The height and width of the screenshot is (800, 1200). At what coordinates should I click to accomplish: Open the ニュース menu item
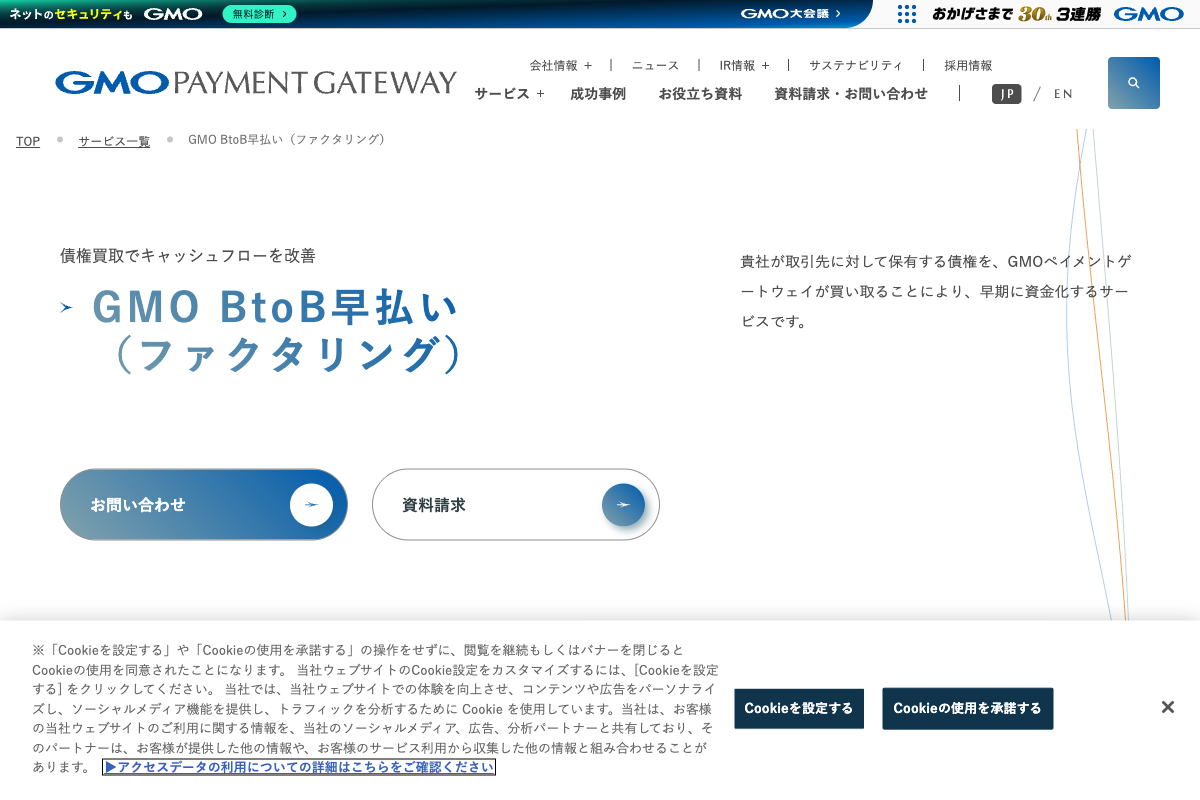655,65
